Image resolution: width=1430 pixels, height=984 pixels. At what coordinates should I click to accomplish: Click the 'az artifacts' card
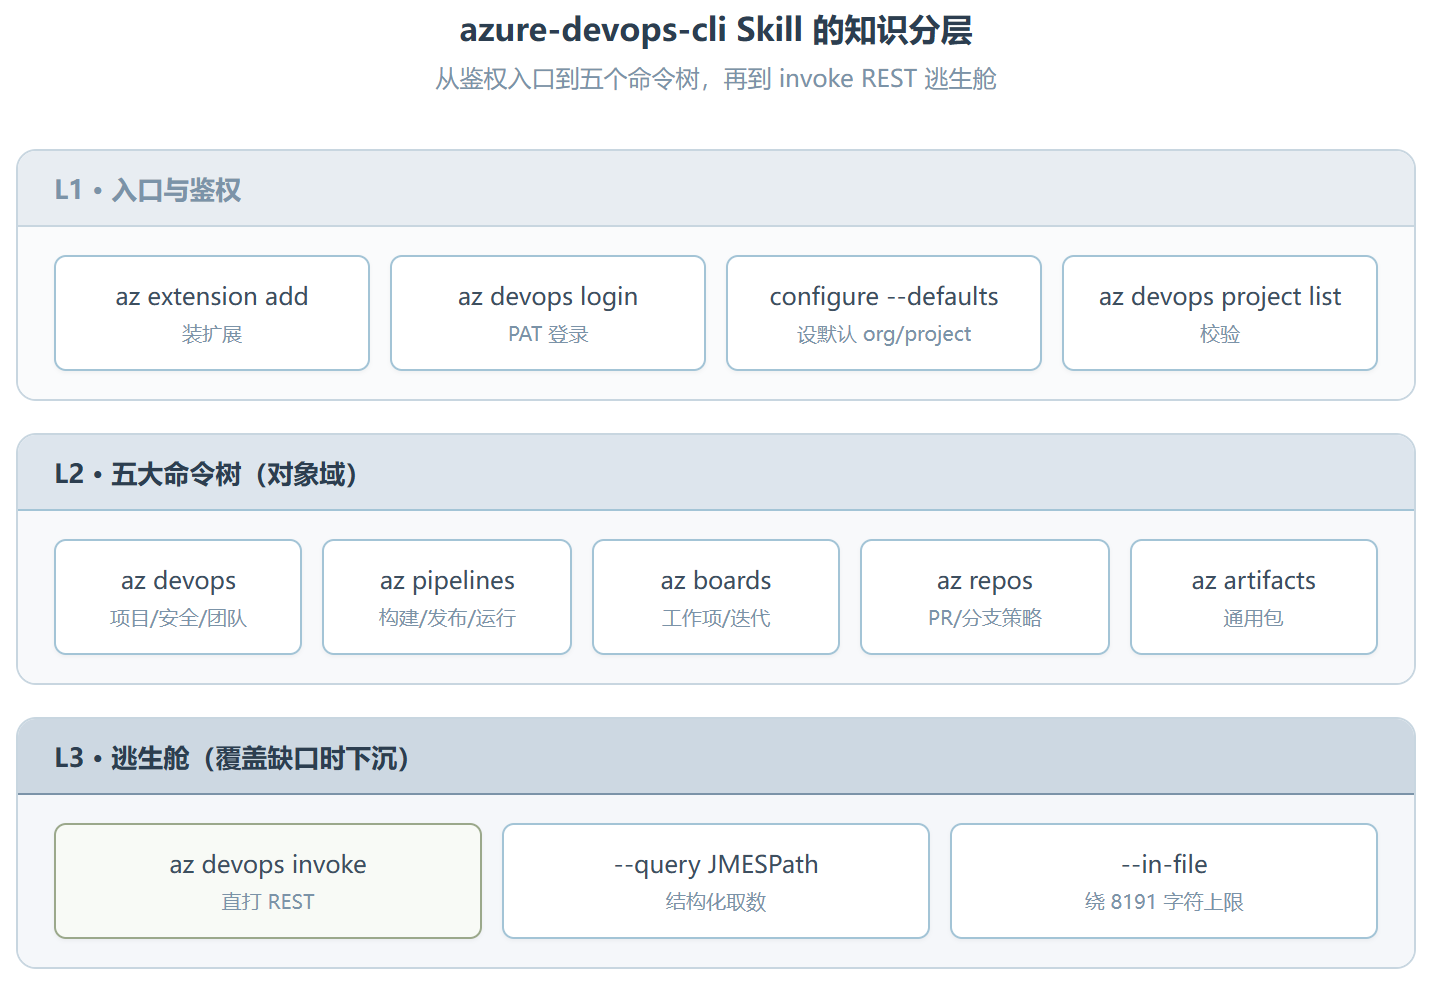point(1254,597)
